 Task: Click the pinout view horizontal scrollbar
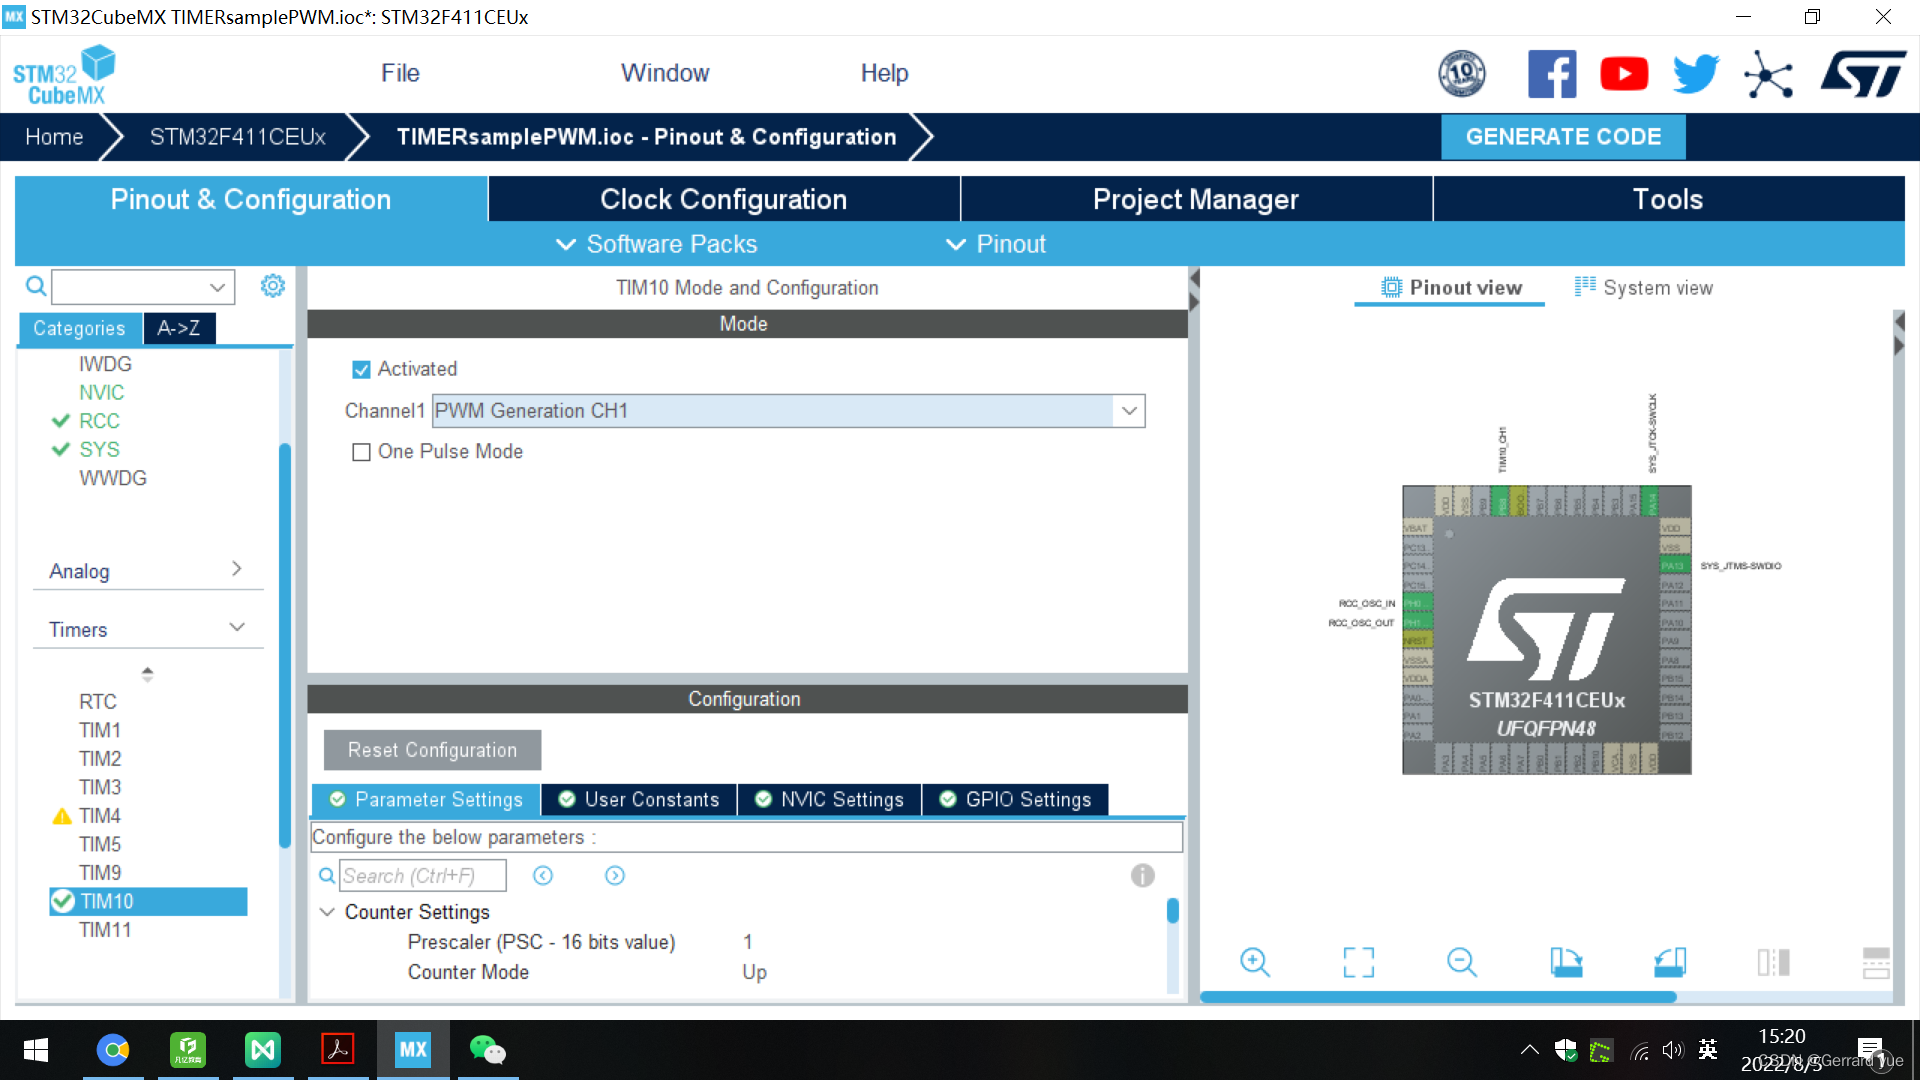pyautogui.click(x=1437, y=997)
